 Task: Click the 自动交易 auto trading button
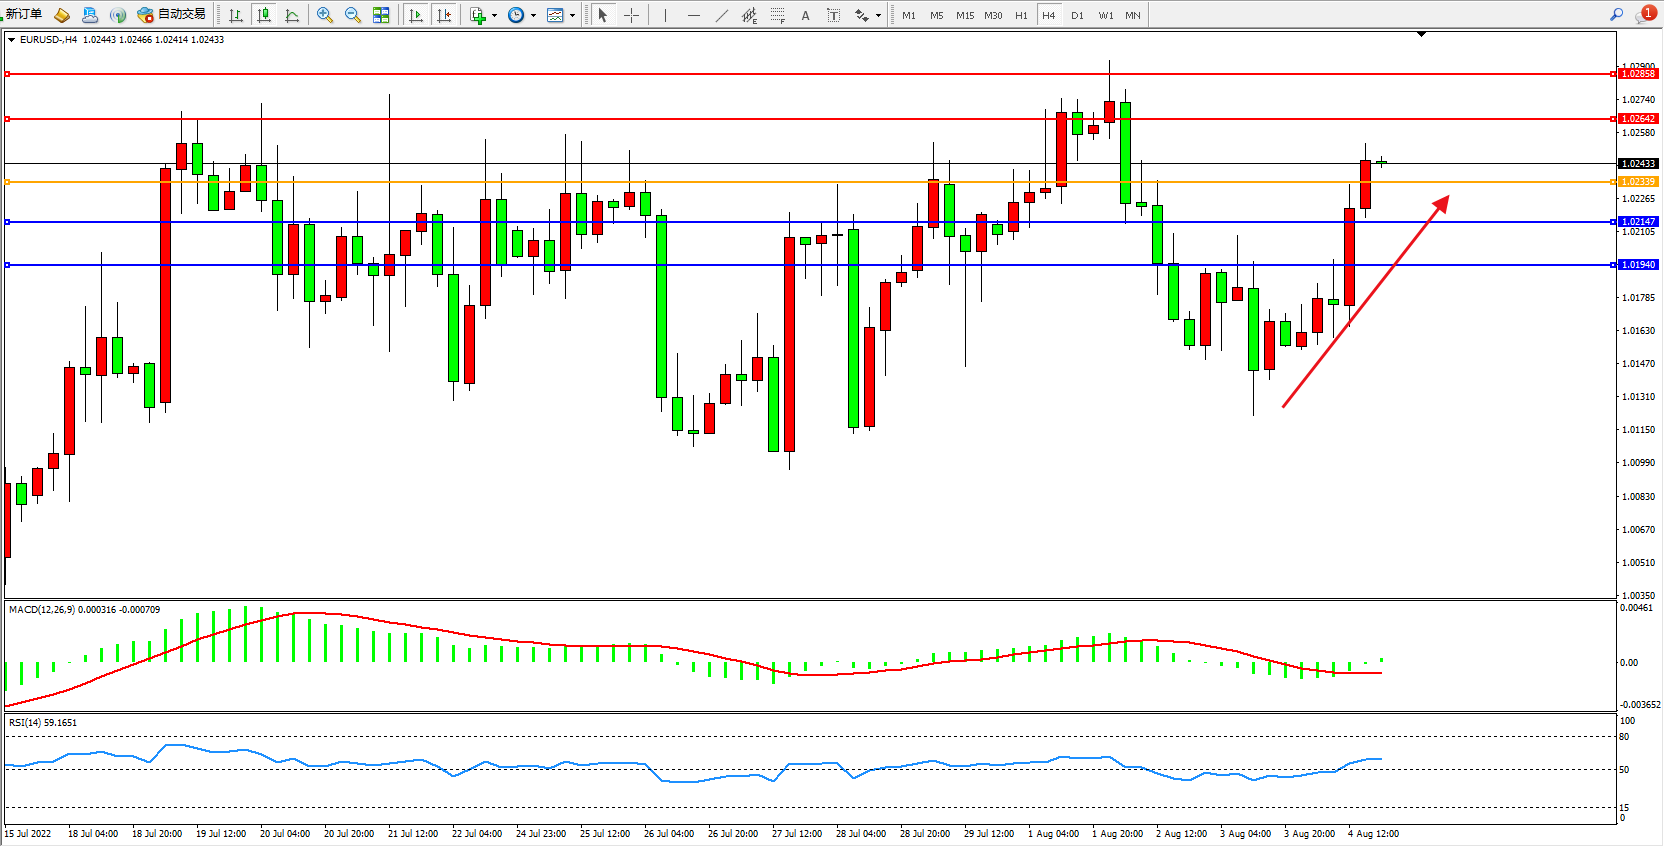(x=172, y=14)
